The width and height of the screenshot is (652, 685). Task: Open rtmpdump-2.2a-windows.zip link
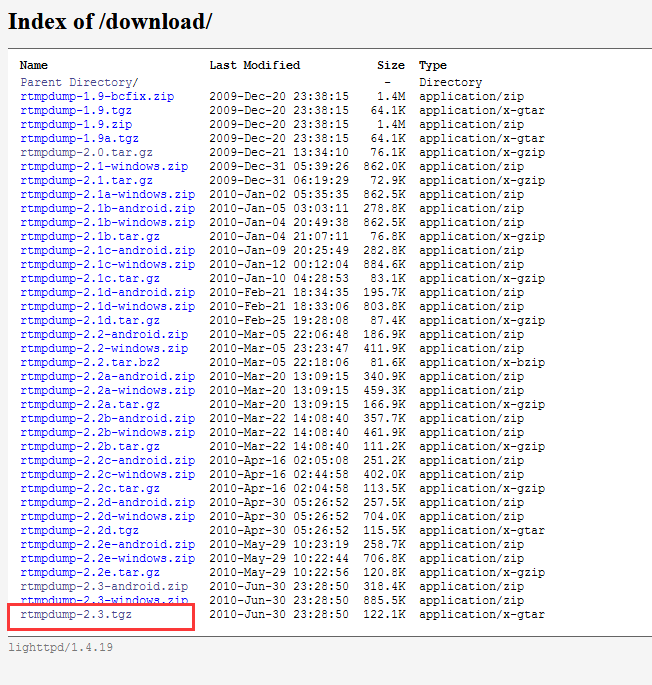[x=108, y=390]
